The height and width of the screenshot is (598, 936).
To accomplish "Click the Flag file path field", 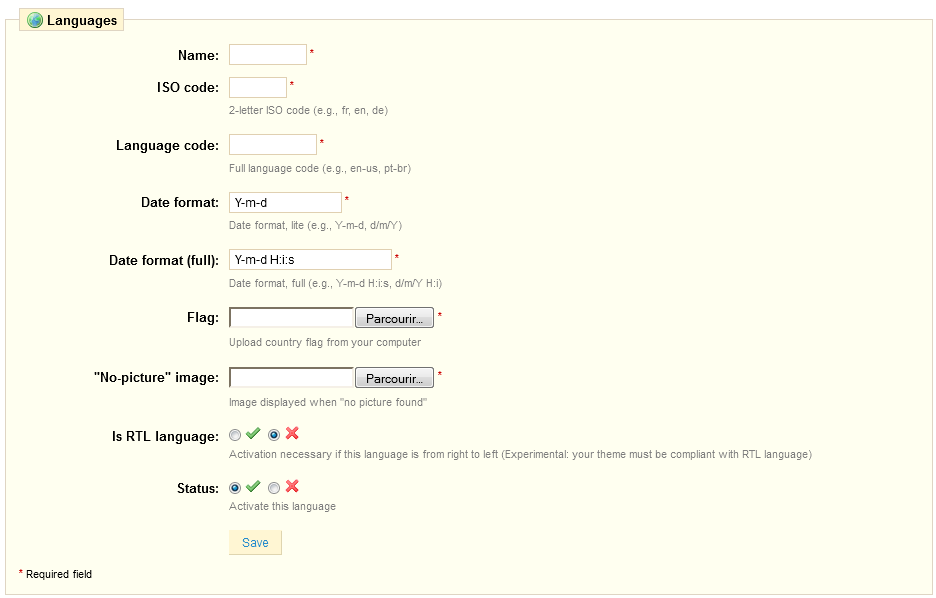I will point(292,318).
